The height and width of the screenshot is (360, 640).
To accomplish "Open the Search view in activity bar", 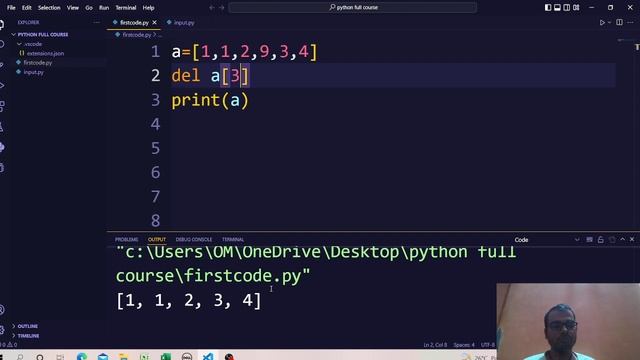I will (2, 44).
